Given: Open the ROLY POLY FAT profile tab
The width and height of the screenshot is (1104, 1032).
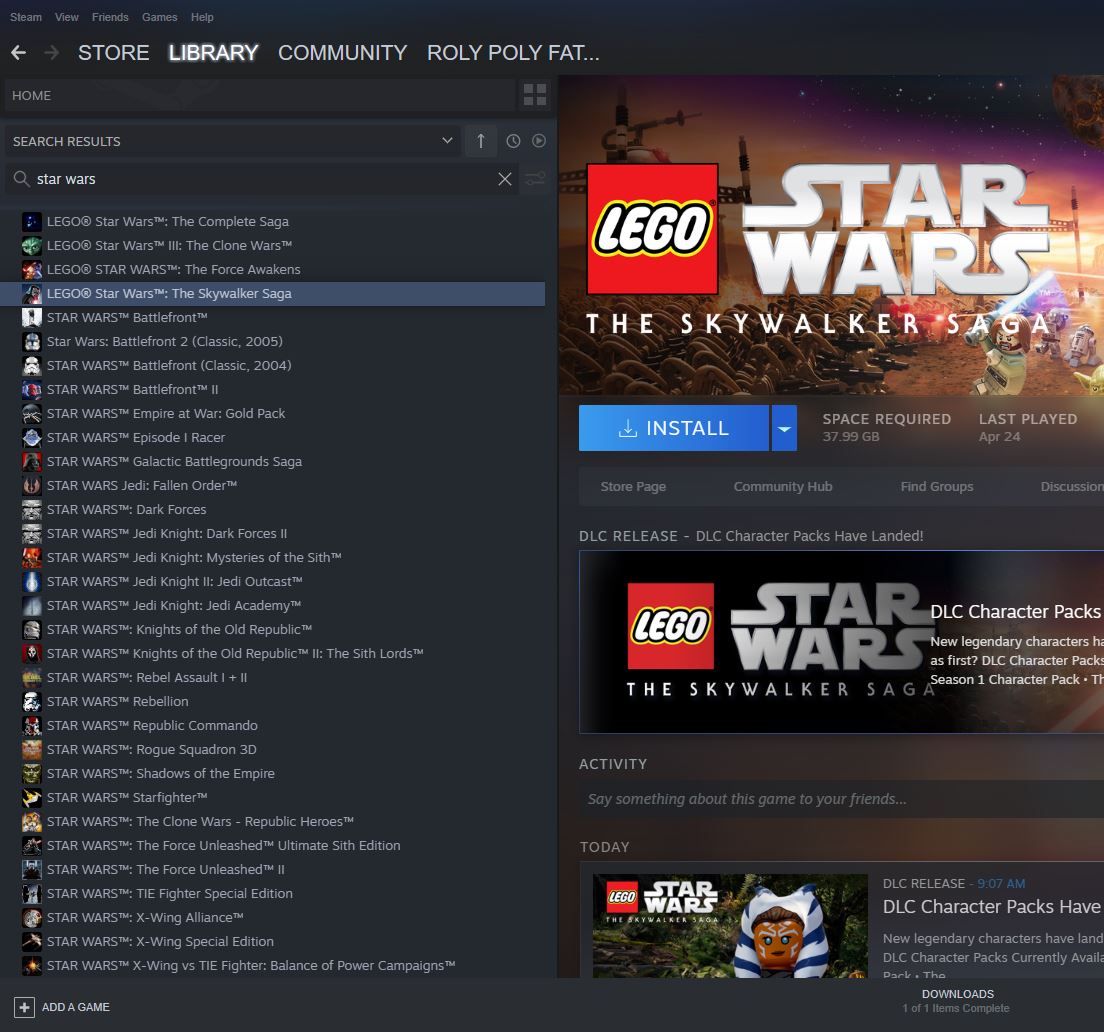Looking at the screenshot, I should click(x=513, y=53).
